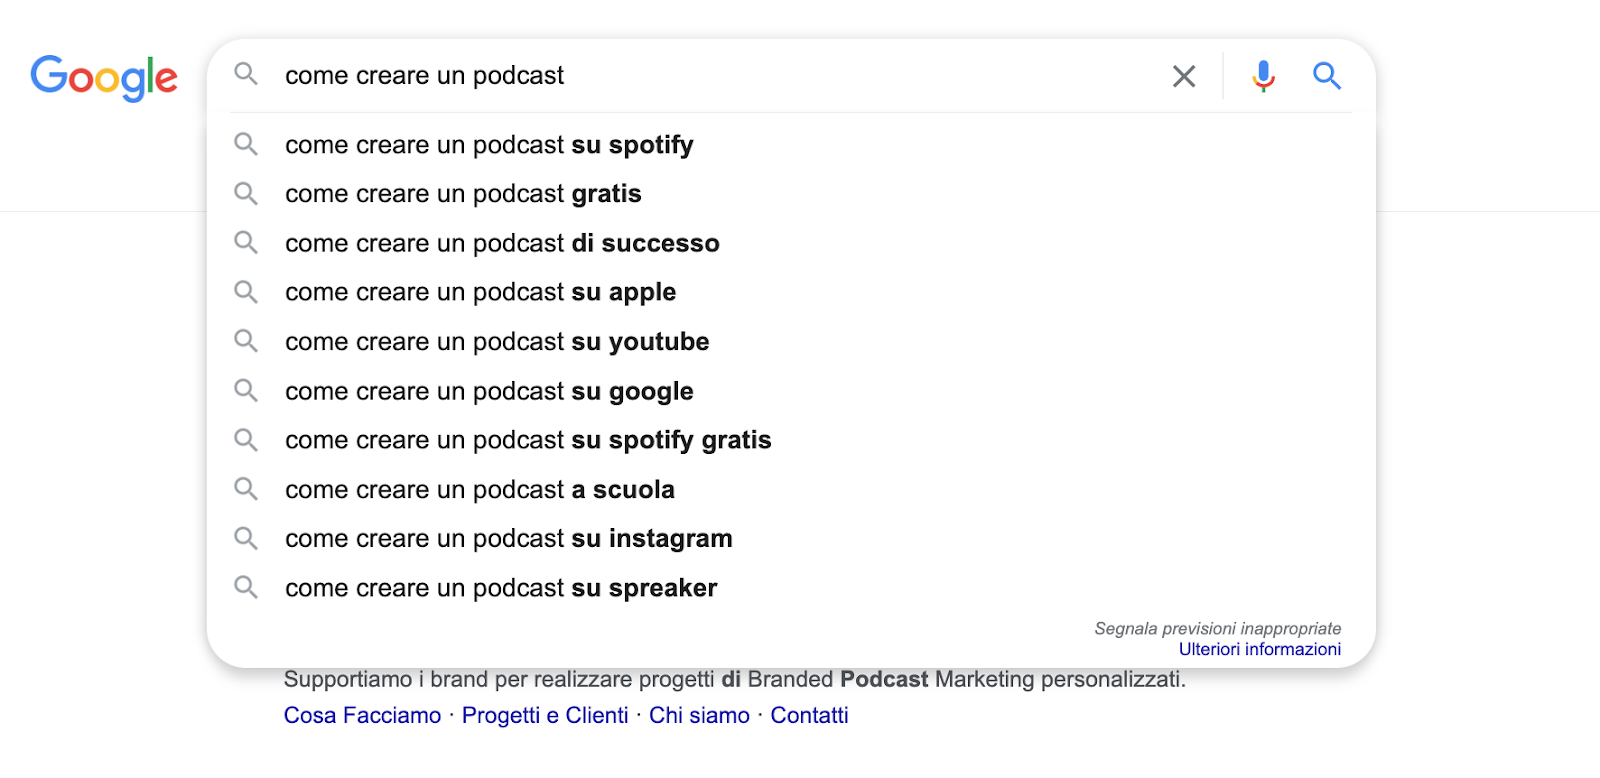The image size is (1600, 778).
Task: Clear the search text with X icon
Action: (x=1184, y=76)
